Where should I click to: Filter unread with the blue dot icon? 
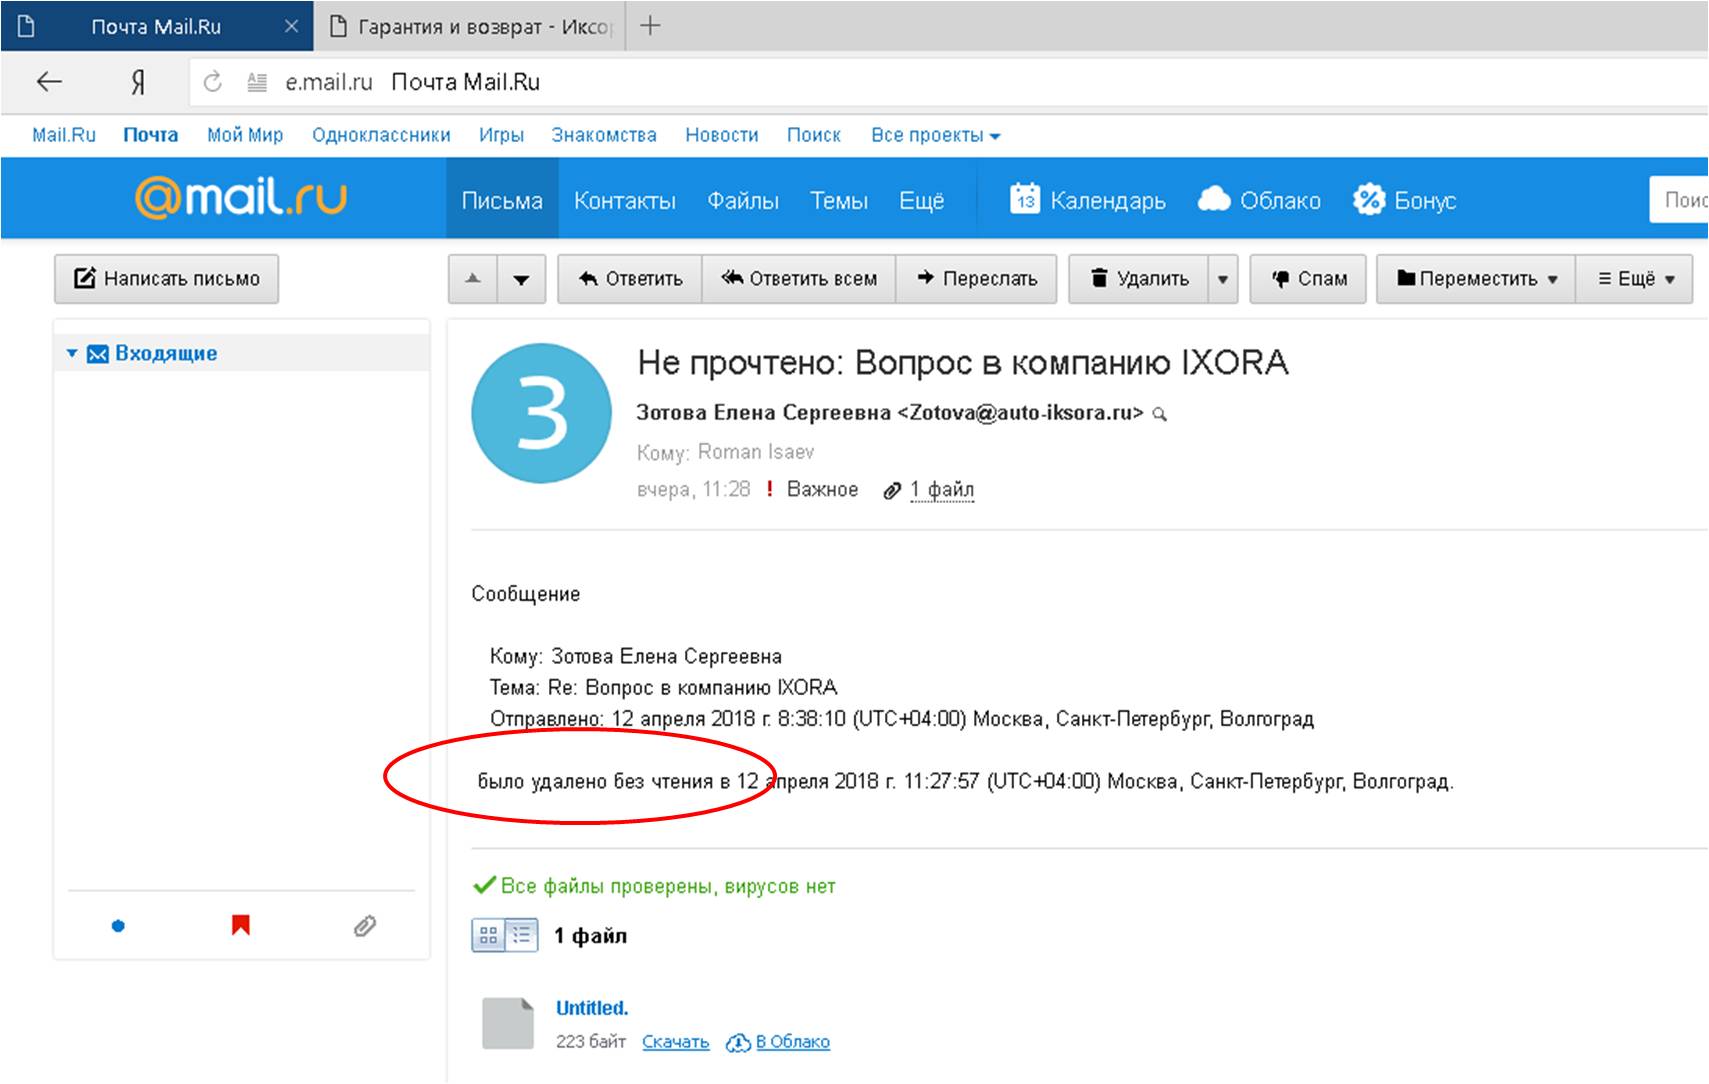click(118, 926)
